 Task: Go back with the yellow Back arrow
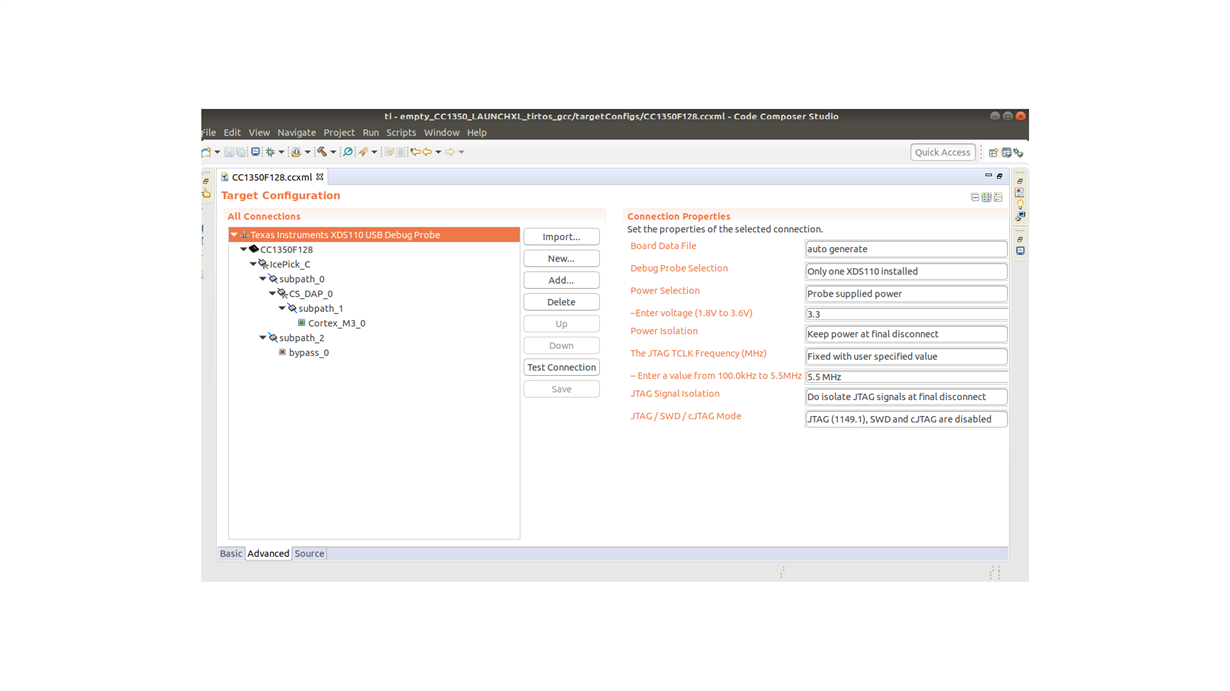click(427, 152)
